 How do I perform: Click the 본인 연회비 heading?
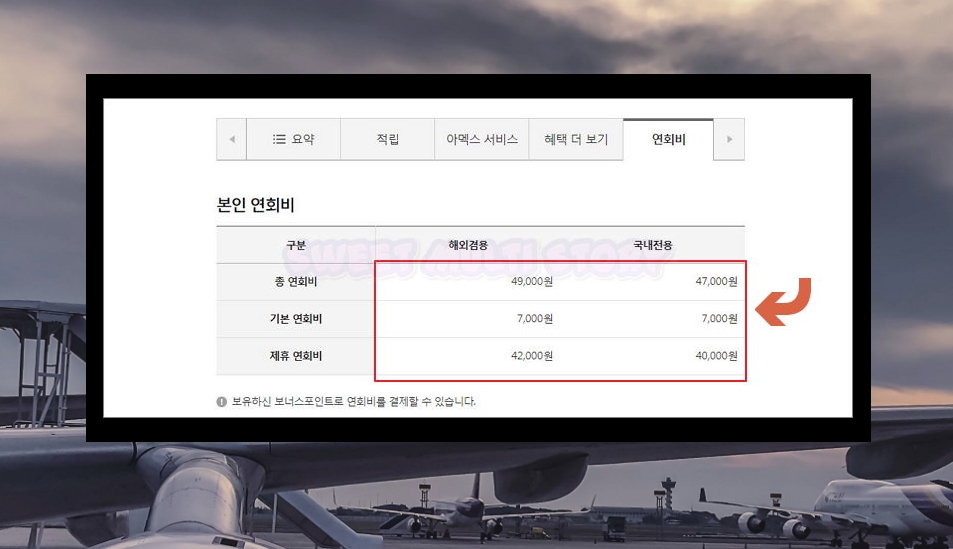[x=255, y=205]
